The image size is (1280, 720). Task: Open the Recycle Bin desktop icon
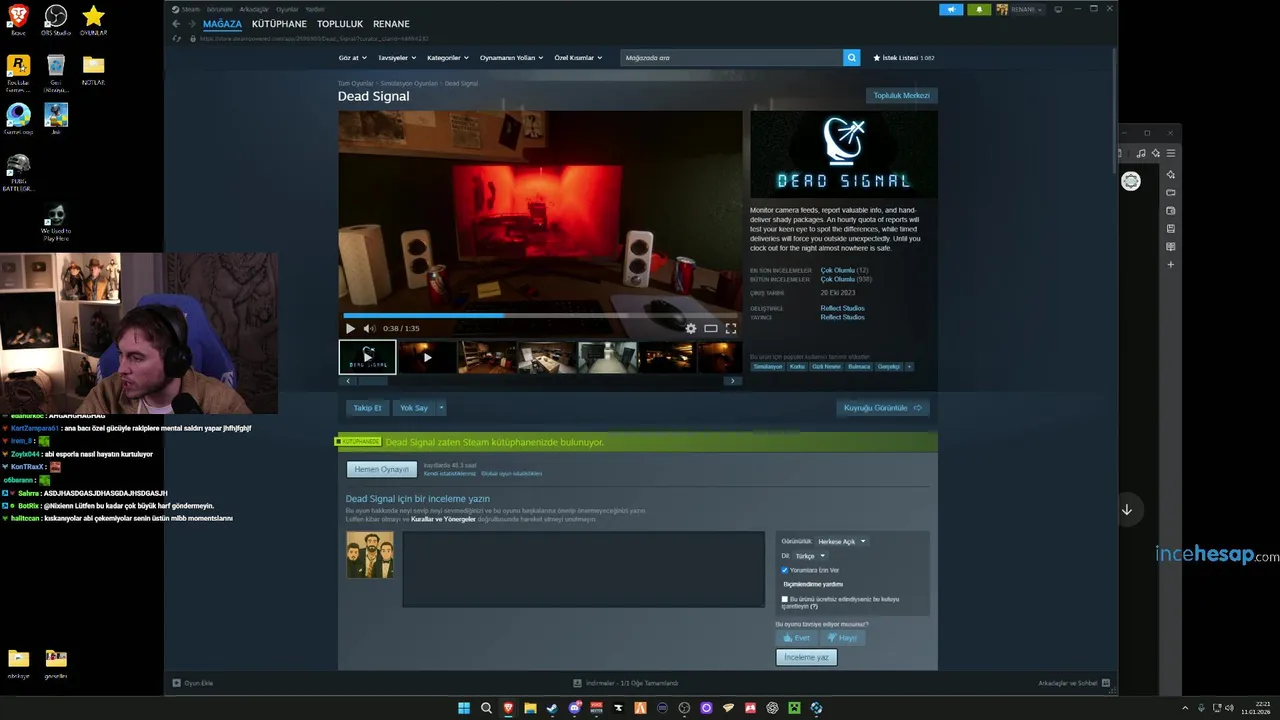point(56,72)
